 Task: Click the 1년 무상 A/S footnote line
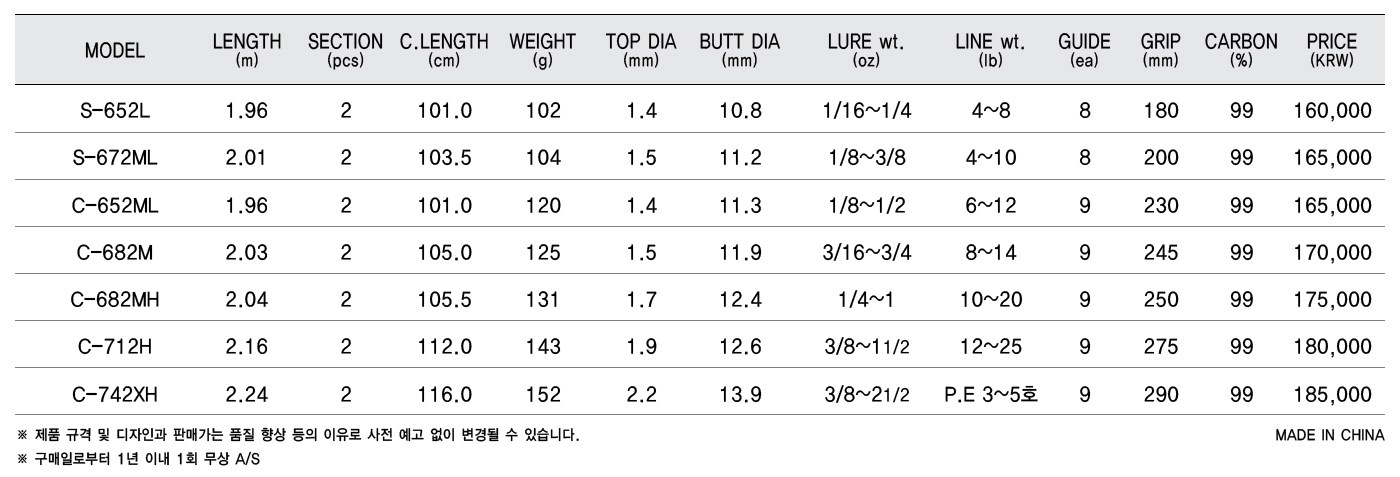(x=138, y=459)
